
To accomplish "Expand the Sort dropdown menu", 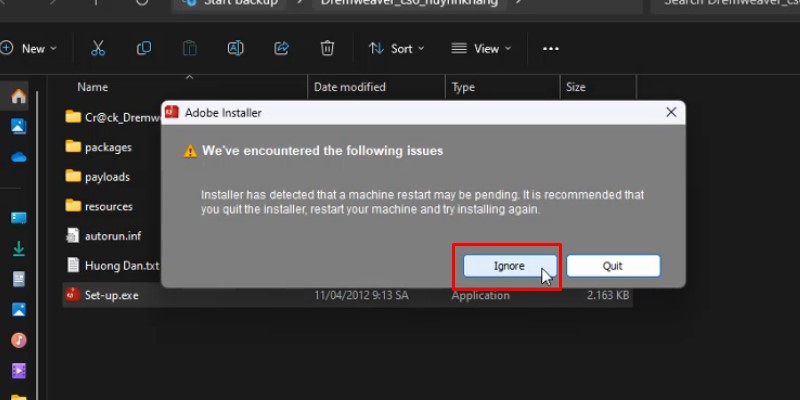I will pos(396,48).
